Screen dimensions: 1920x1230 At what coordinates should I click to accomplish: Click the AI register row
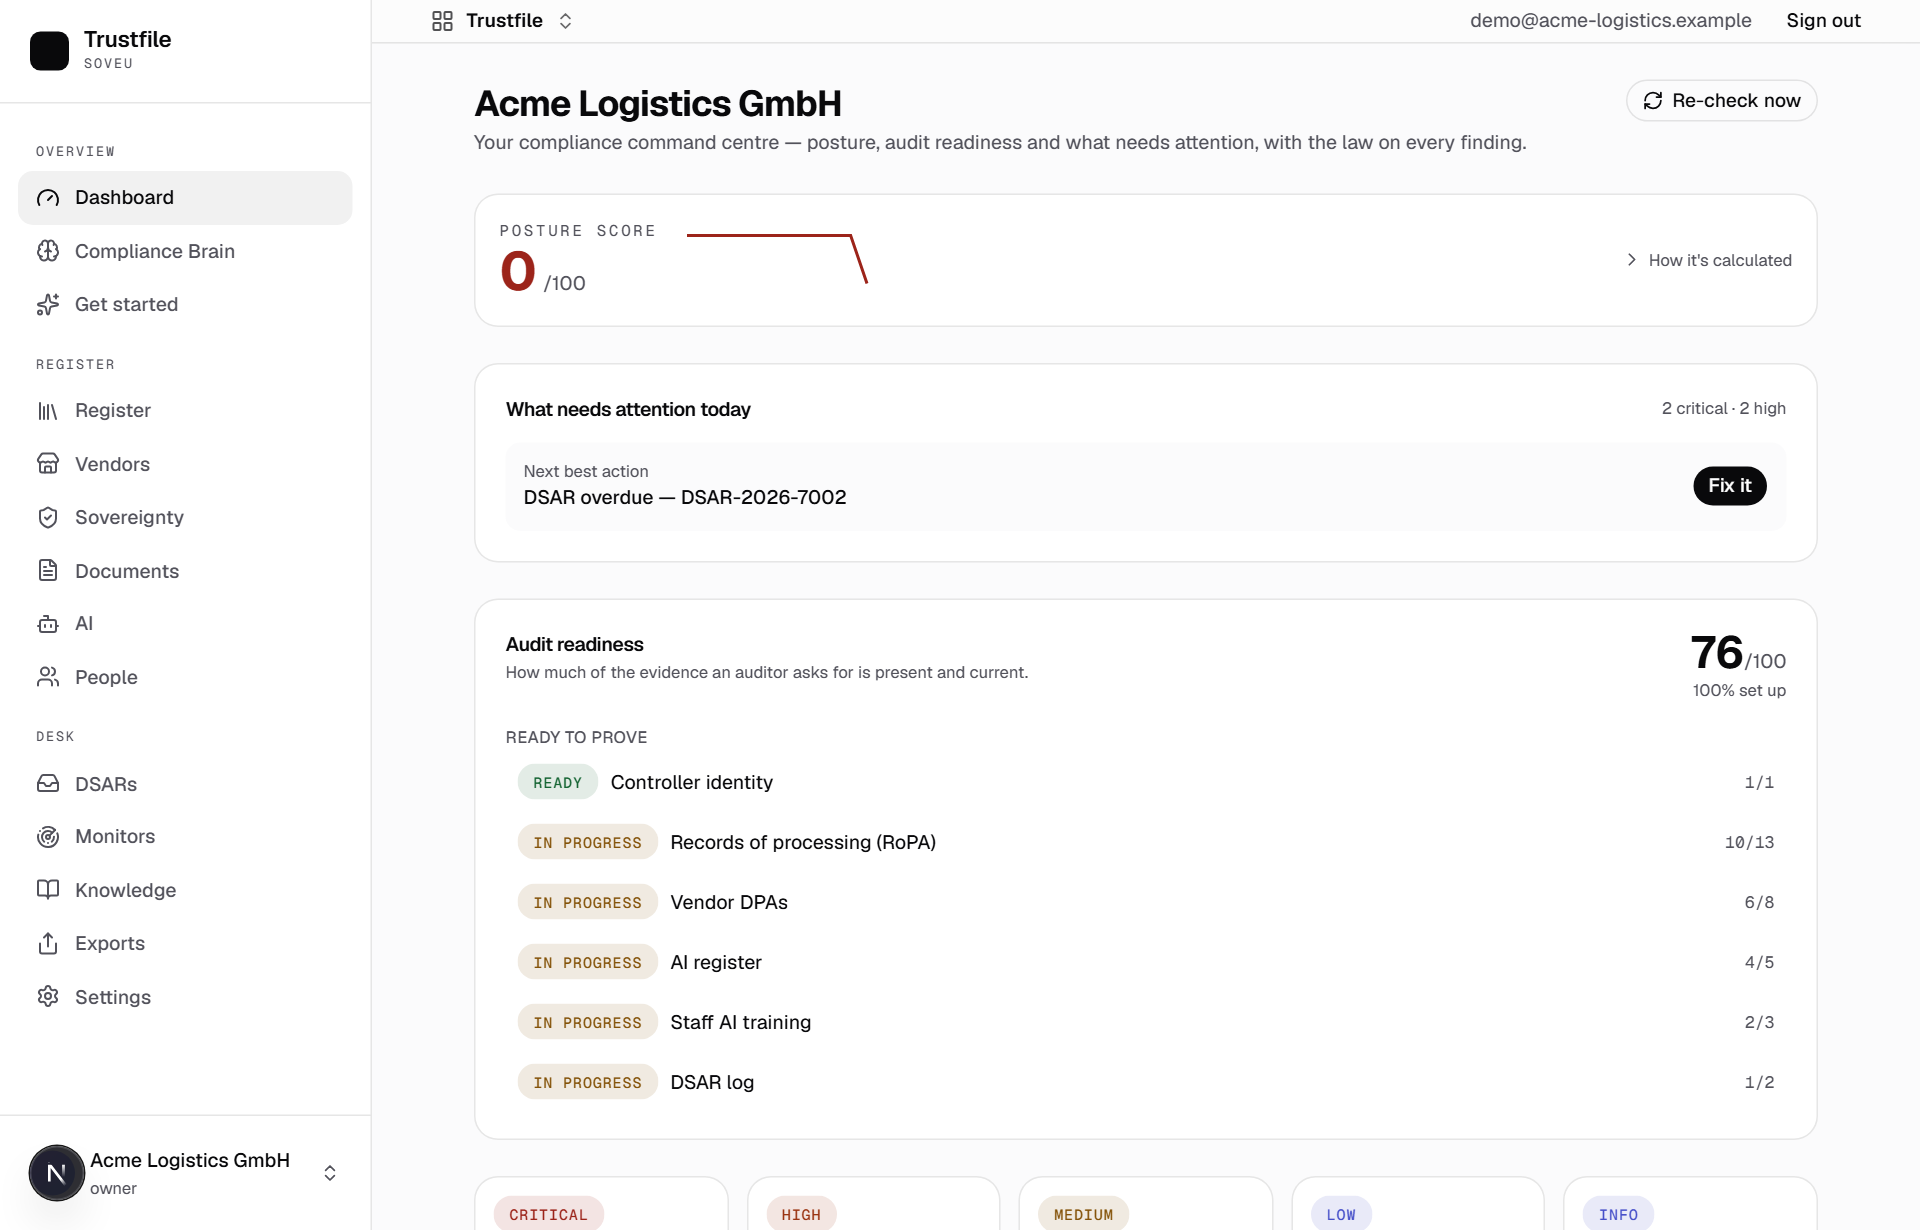pos(1145,963)
